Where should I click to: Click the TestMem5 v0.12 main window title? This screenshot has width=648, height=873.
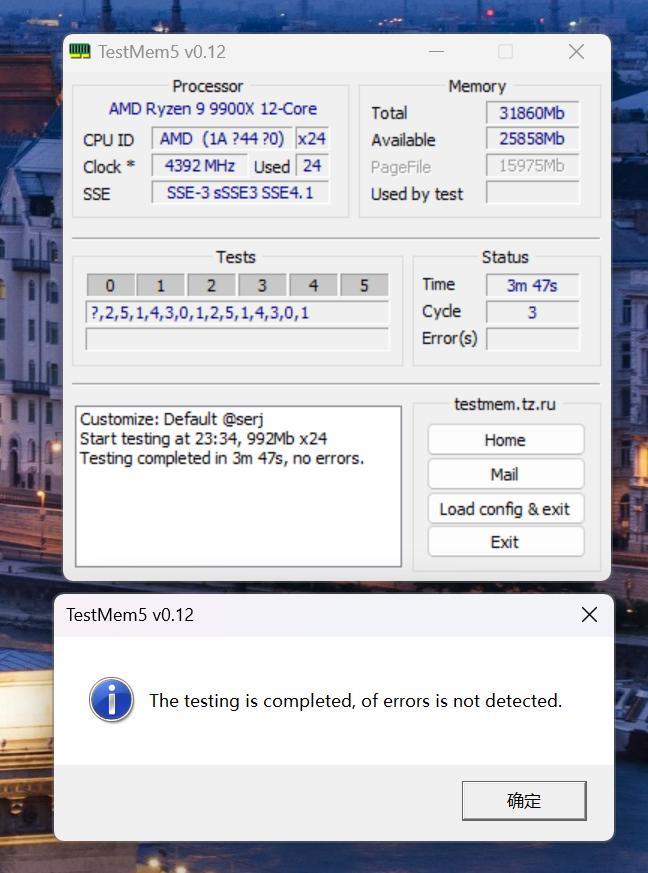[162, 52]
